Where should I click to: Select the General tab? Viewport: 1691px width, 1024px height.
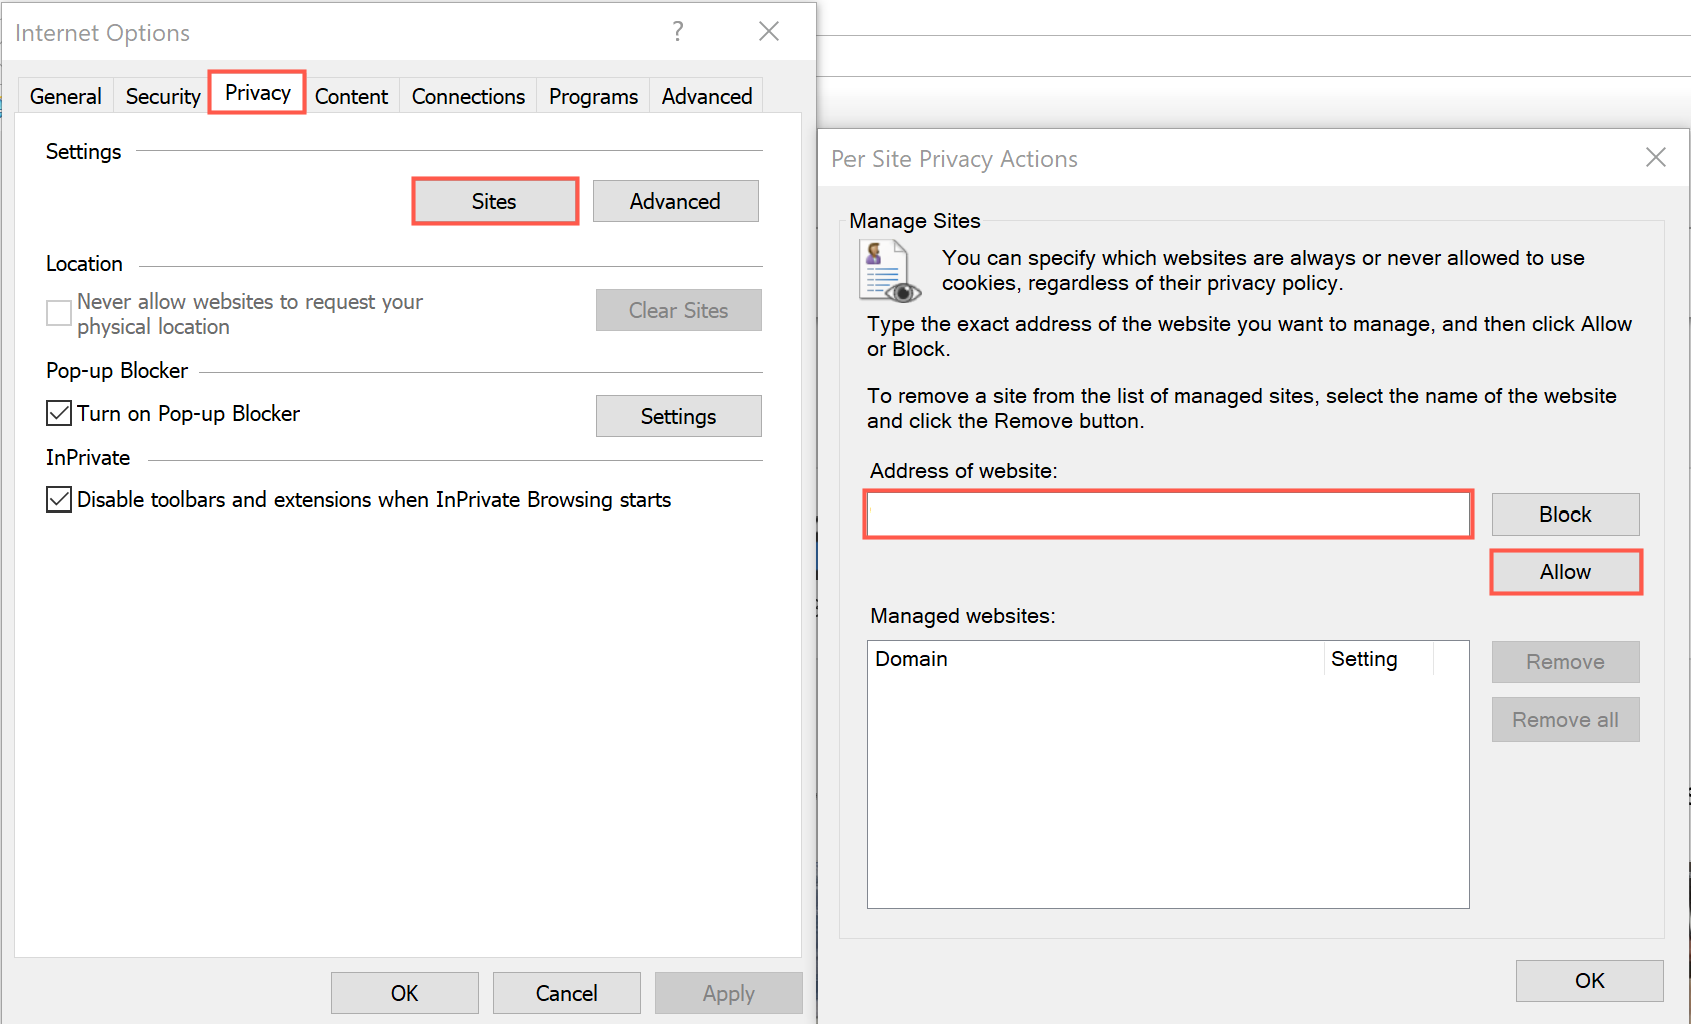click(x=65, y=95)
